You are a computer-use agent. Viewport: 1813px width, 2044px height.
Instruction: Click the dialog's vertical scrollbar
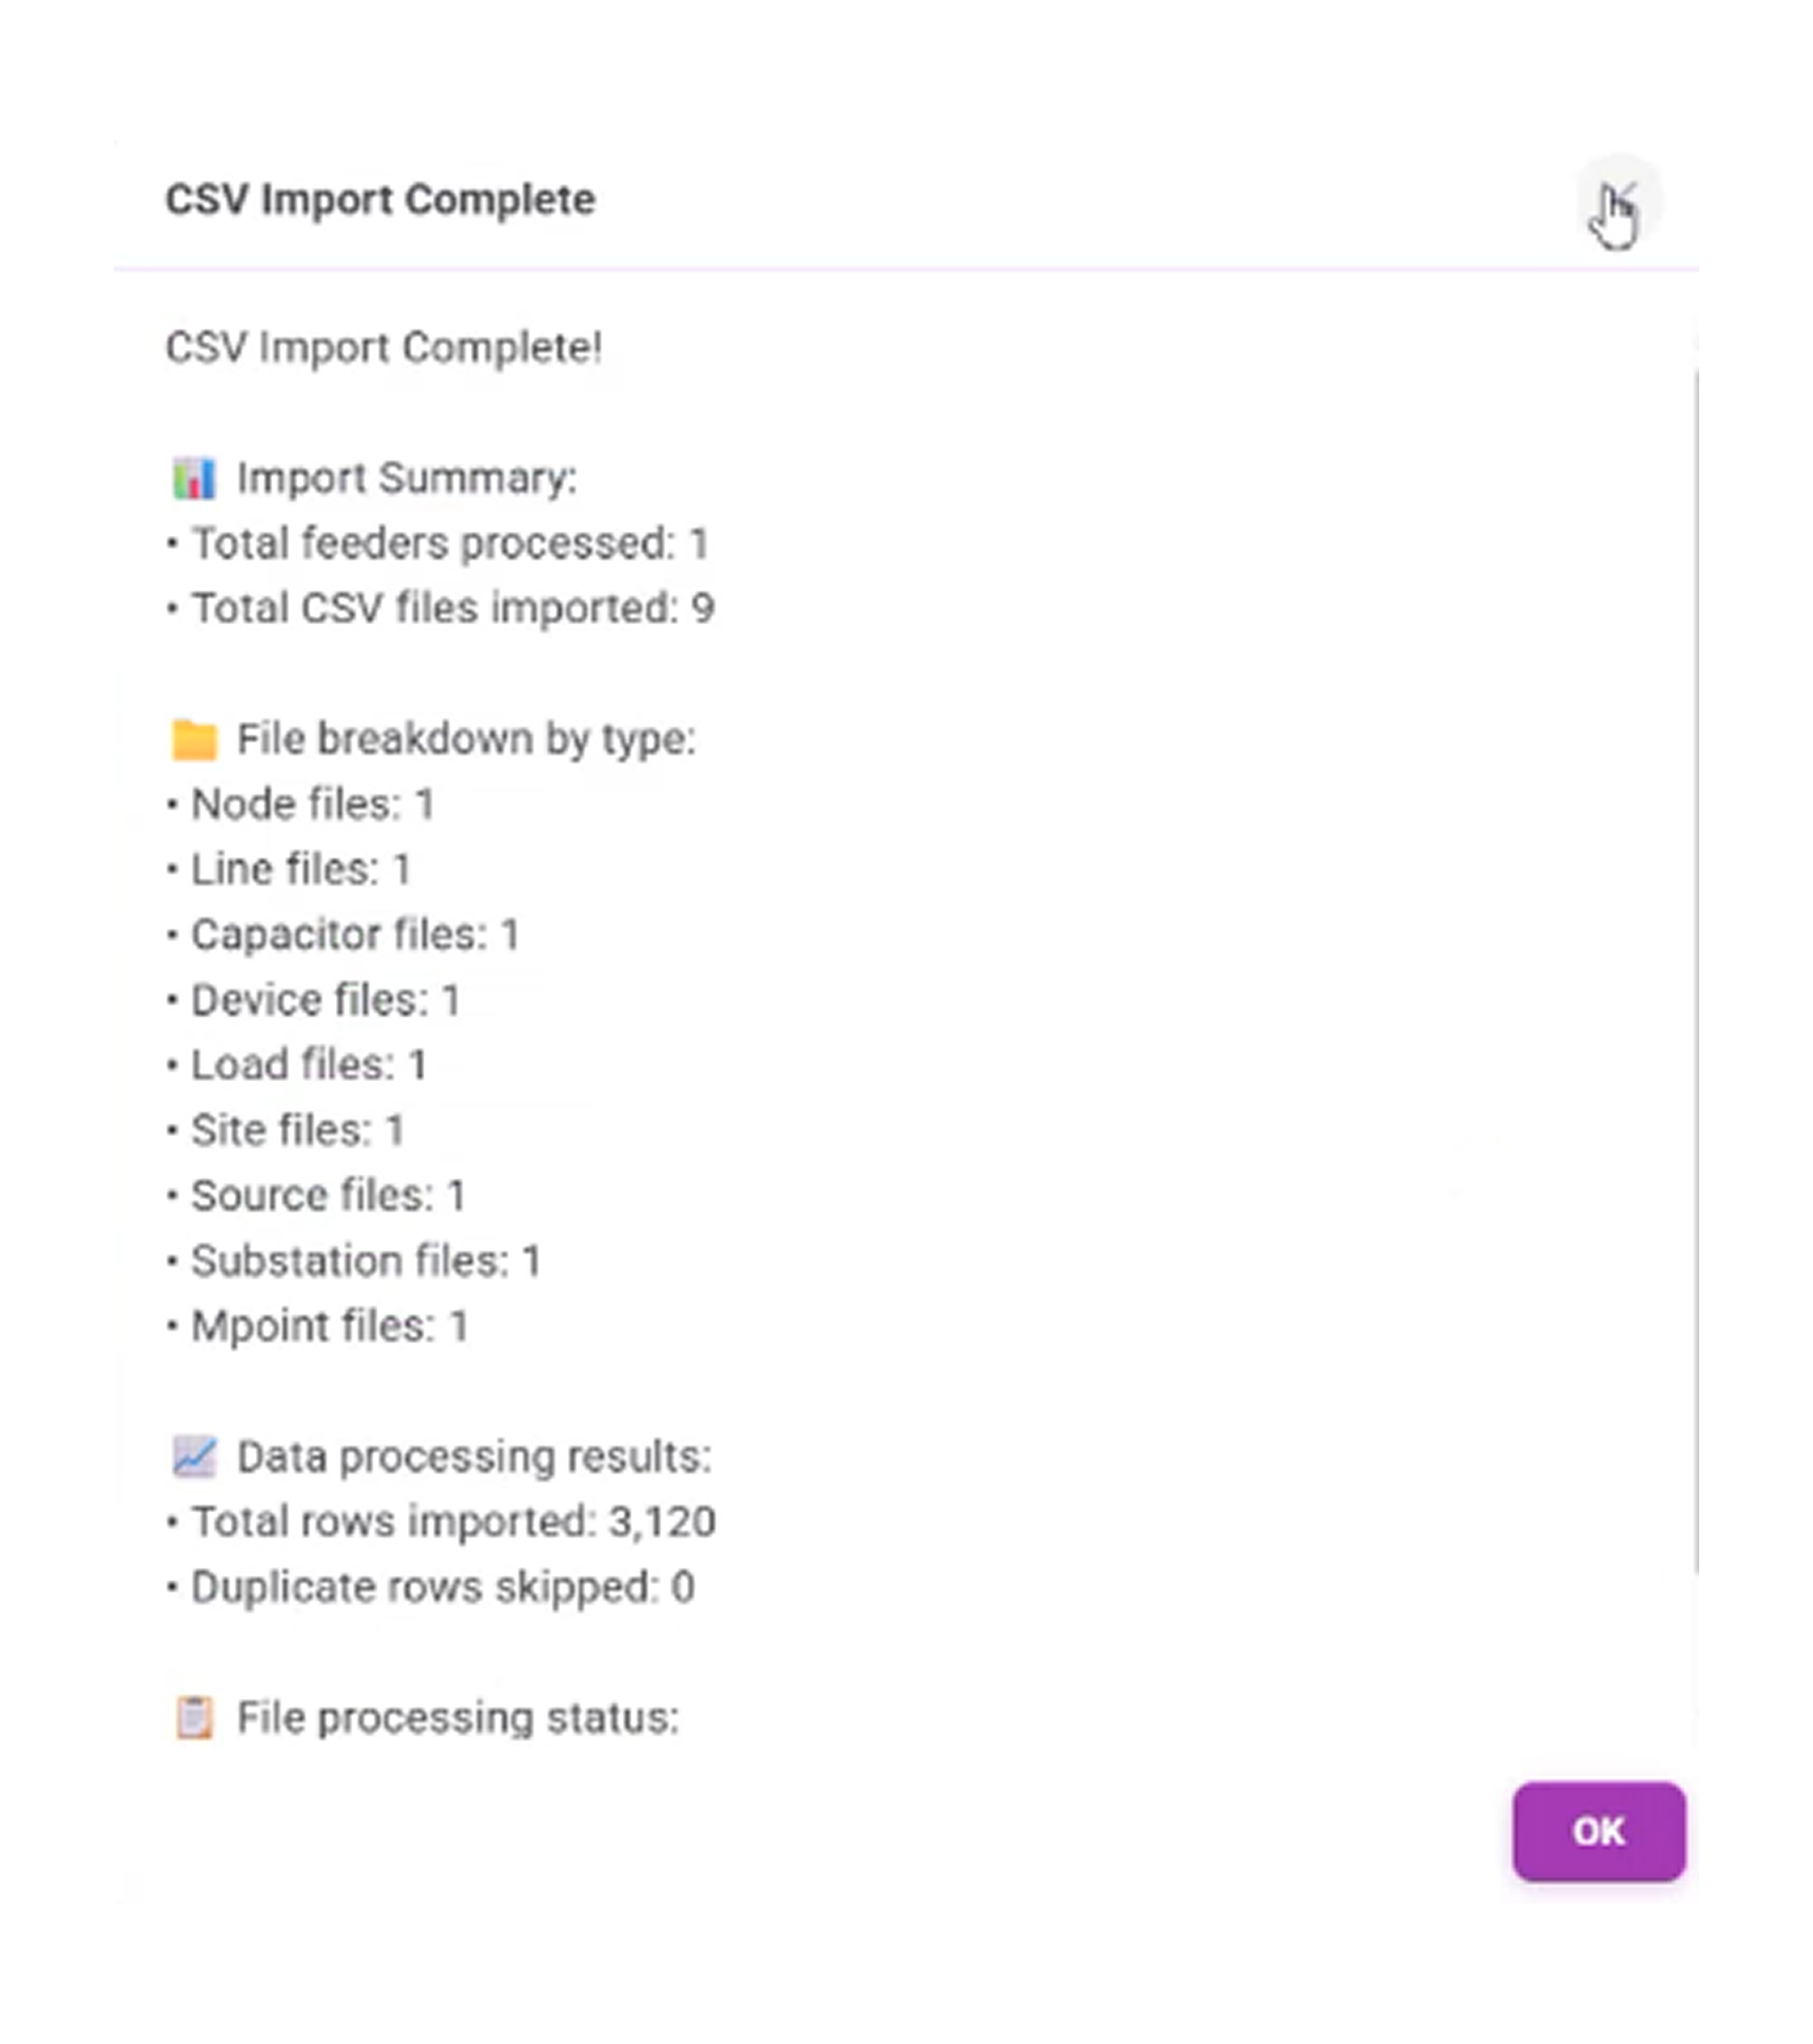(1696, 970)
